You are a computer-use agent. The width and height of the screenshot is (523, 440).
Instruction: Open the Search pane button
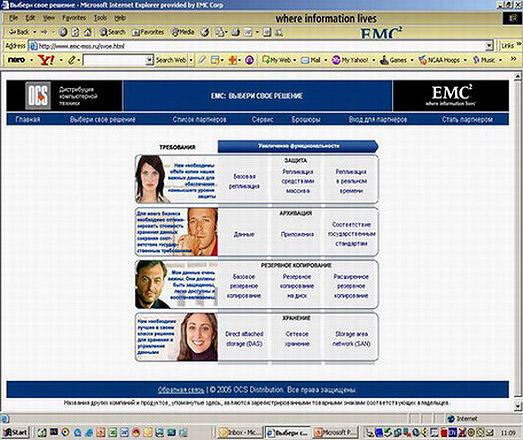(113, 32)
